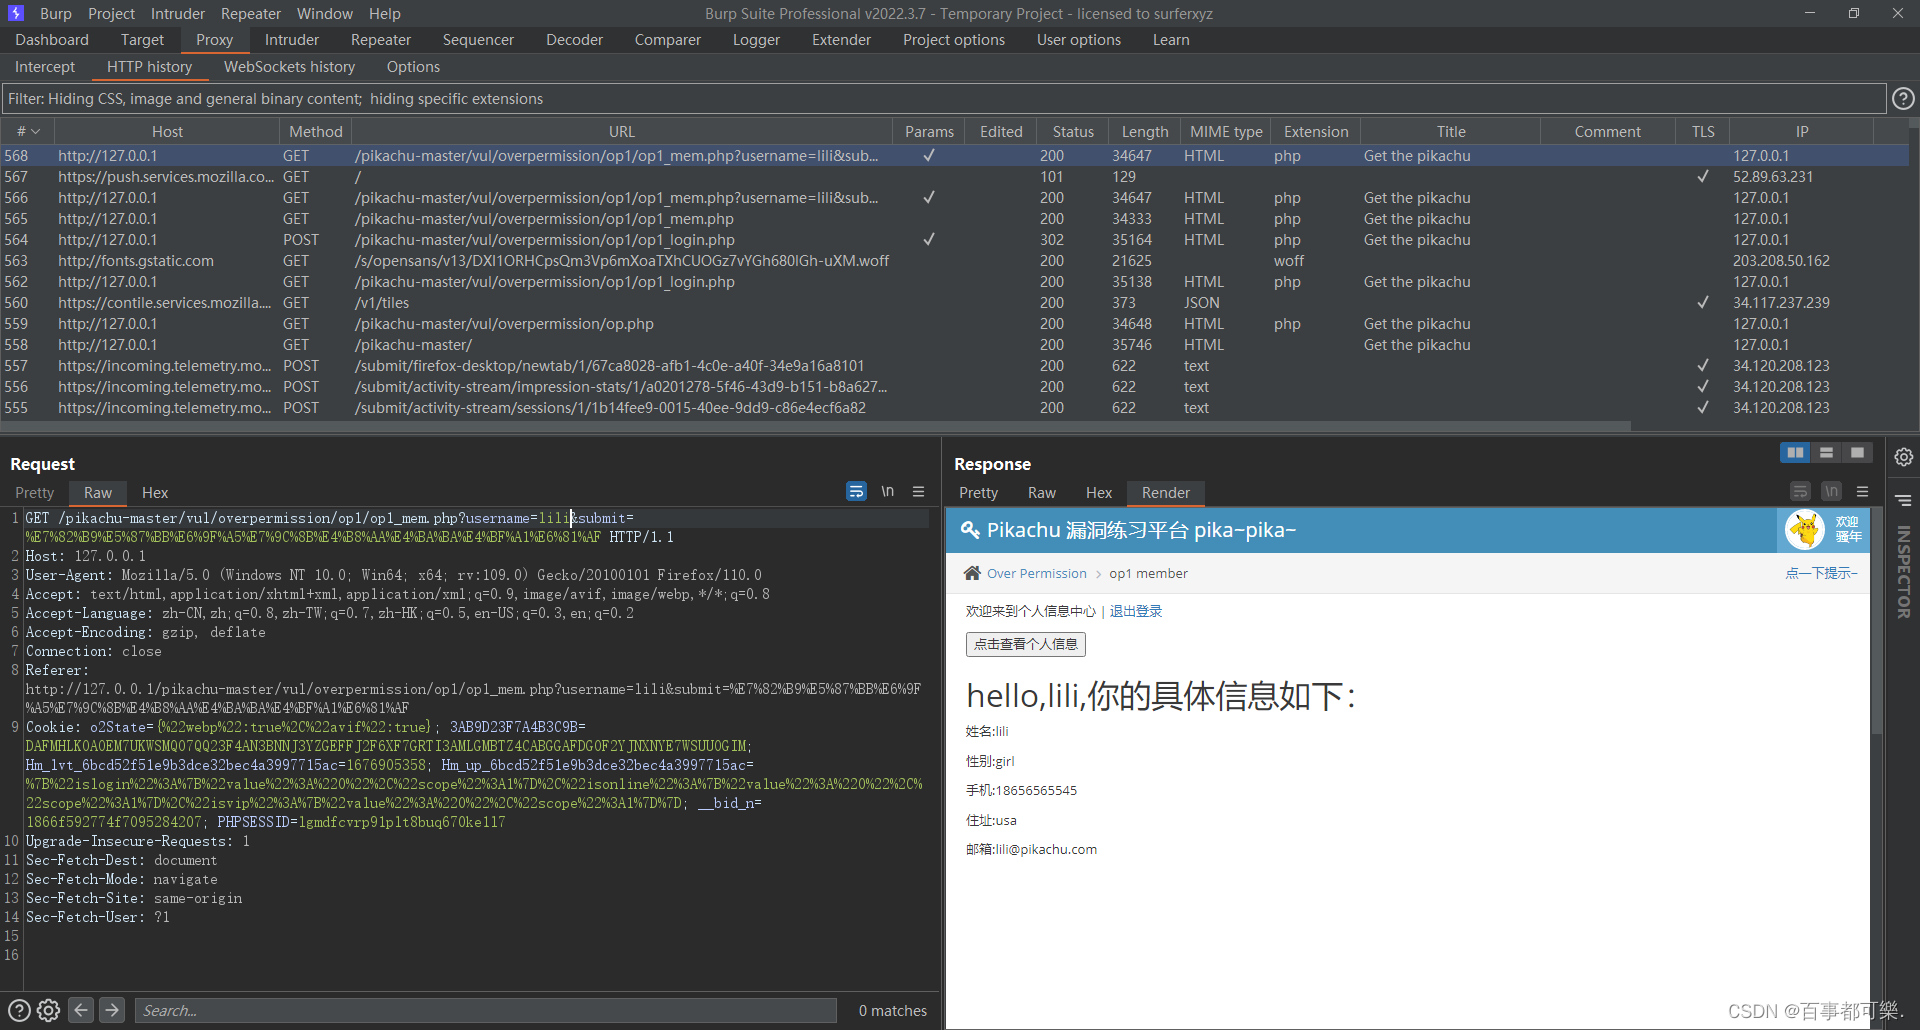Open Response panel hamburger menu
The height and width of the screenshot is (1030, 1920).
pos(1862,491)
